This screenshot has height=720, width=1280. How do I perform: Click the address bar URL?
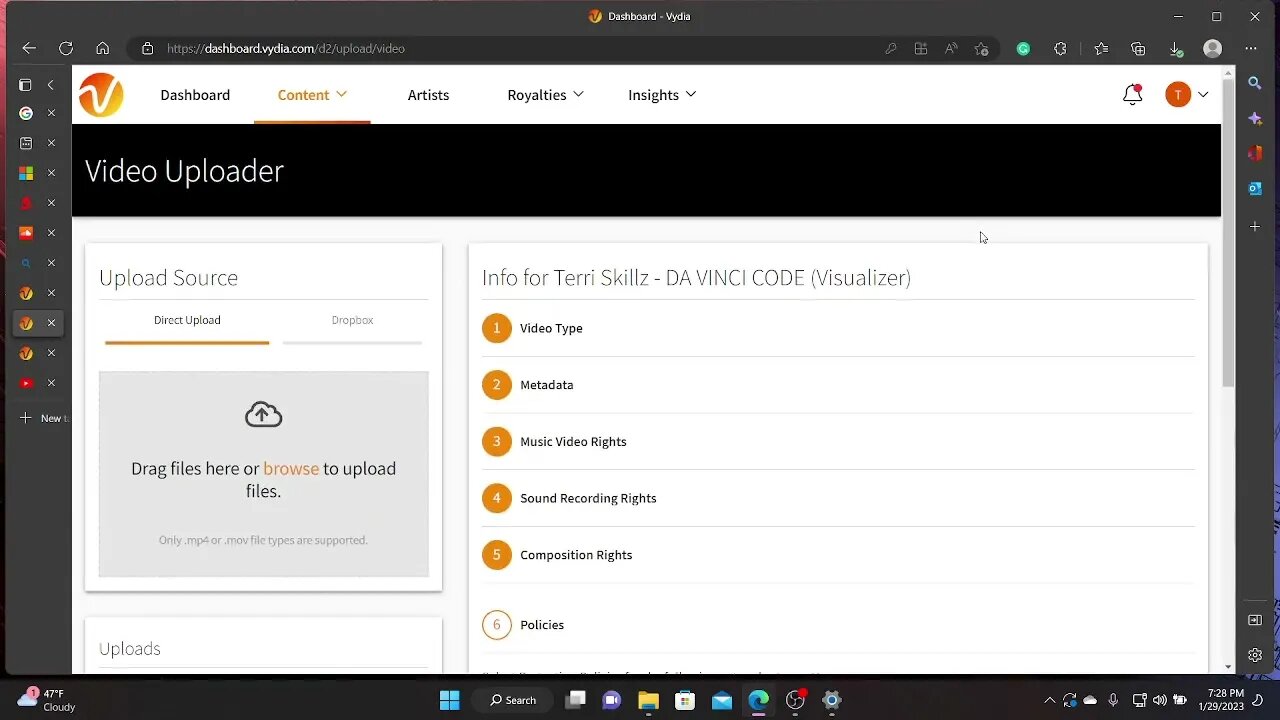(285, 48)
